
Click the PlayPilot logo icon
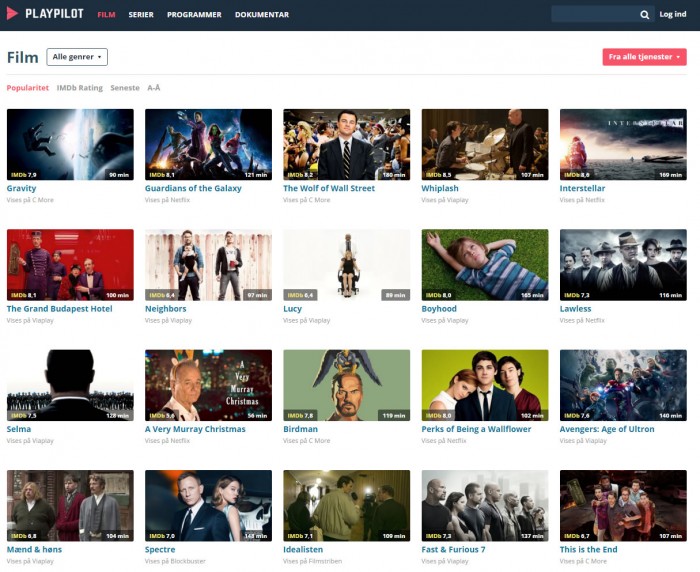pos(13,14)
